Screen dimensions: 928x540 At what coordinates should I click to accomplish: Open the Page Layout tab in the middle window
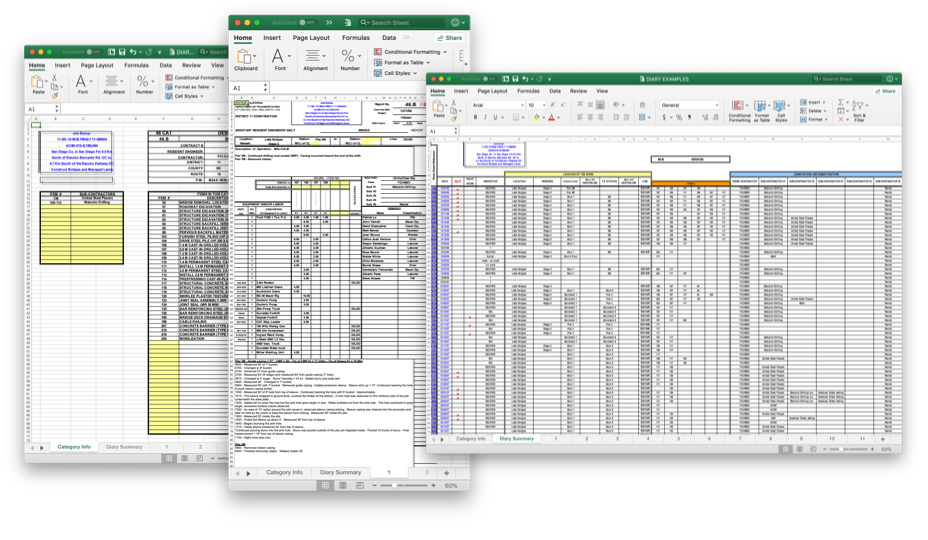[x=311, y=37]
